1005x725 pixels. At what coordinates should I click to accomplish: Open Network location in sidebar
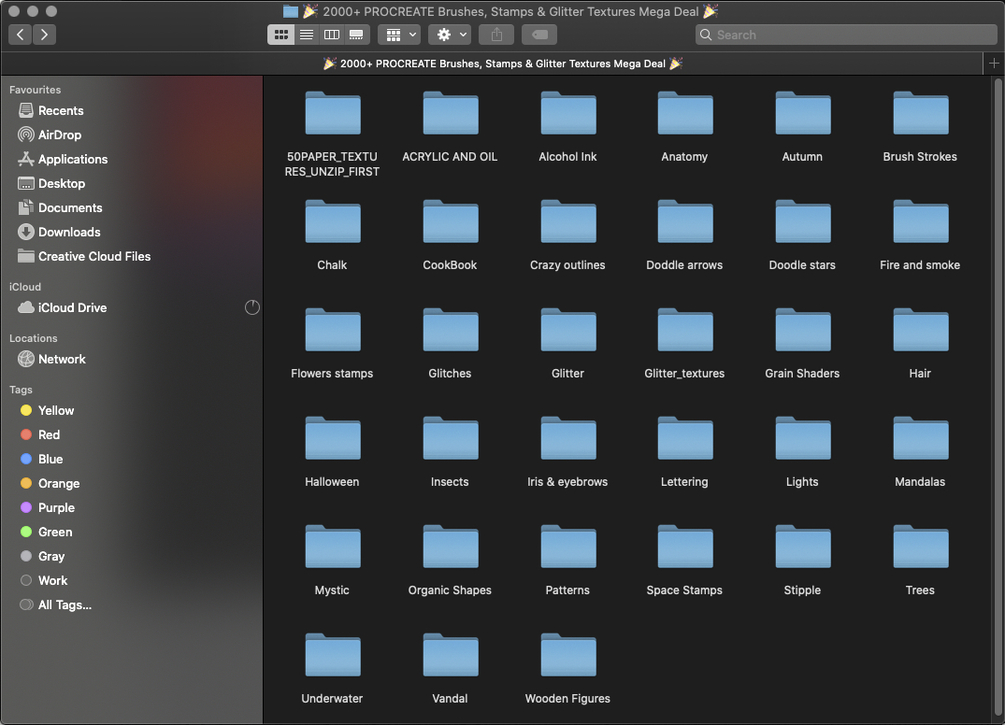coord(51,360)
